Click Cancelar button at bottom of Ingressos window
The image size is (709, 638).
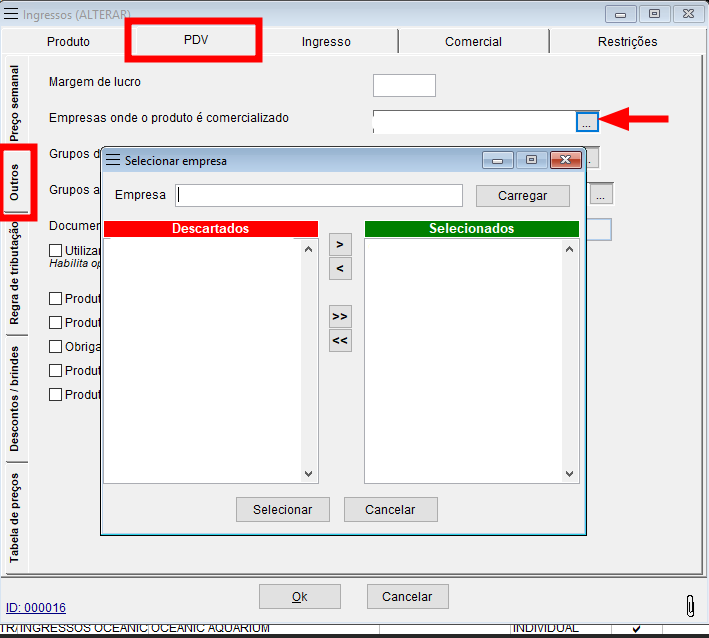tap(407, 596)
